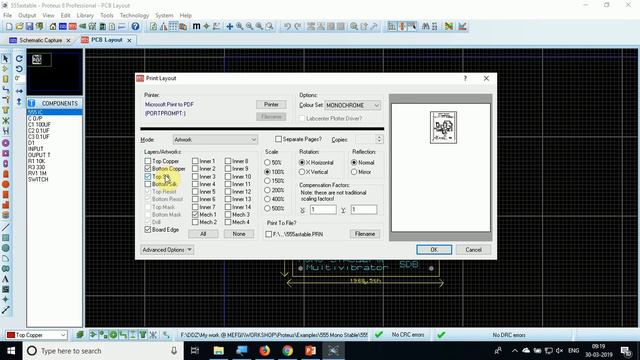Click the Redo arrow in the toolbar

[x=298, y=27]
